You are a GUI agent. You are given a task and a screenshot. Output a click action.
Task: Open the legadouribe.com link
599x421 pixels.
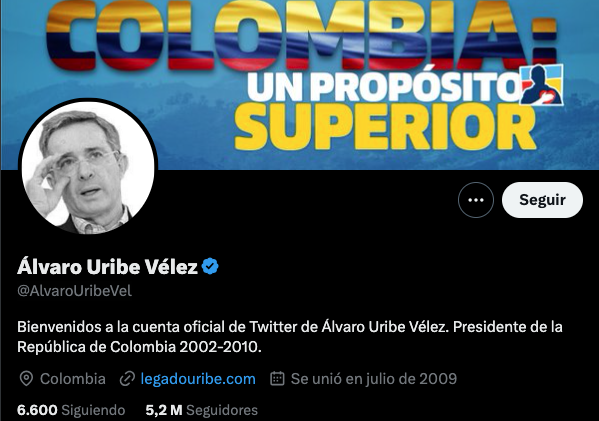point(198,379)
